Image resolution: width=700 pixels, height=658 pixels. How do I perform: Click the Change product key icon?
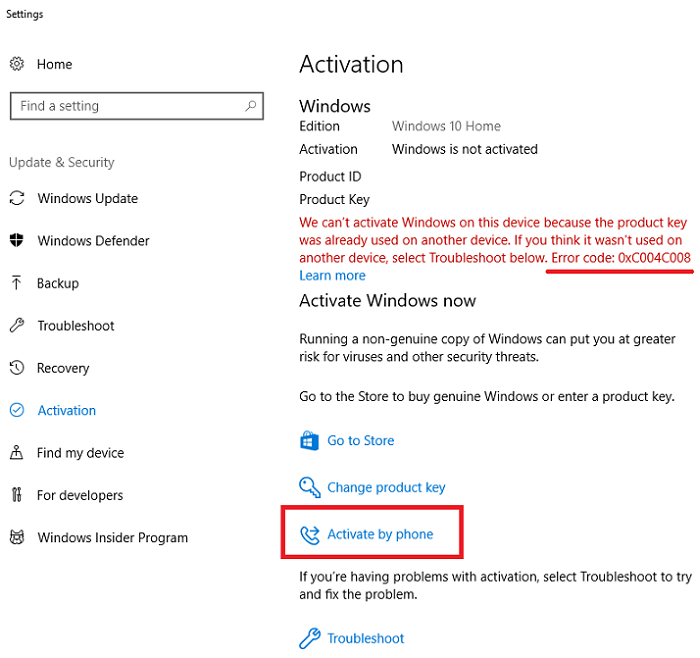coord(309,488)
